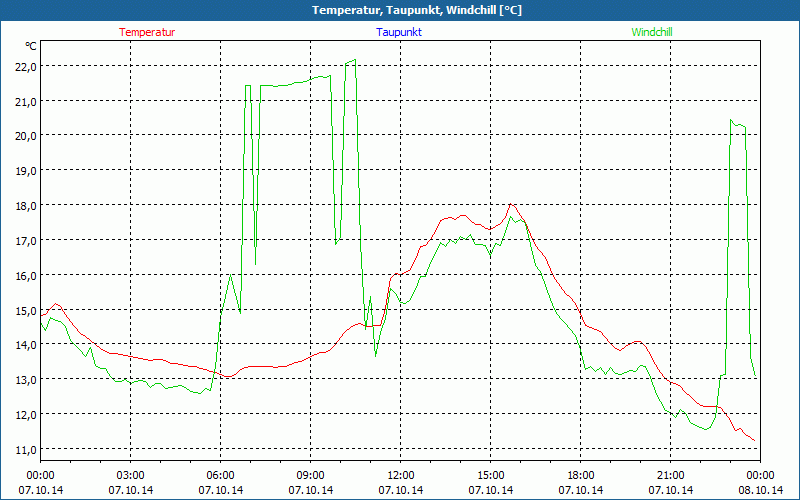
Task: Click the 15,0 y-axis value
Action: tap(26, 310)
